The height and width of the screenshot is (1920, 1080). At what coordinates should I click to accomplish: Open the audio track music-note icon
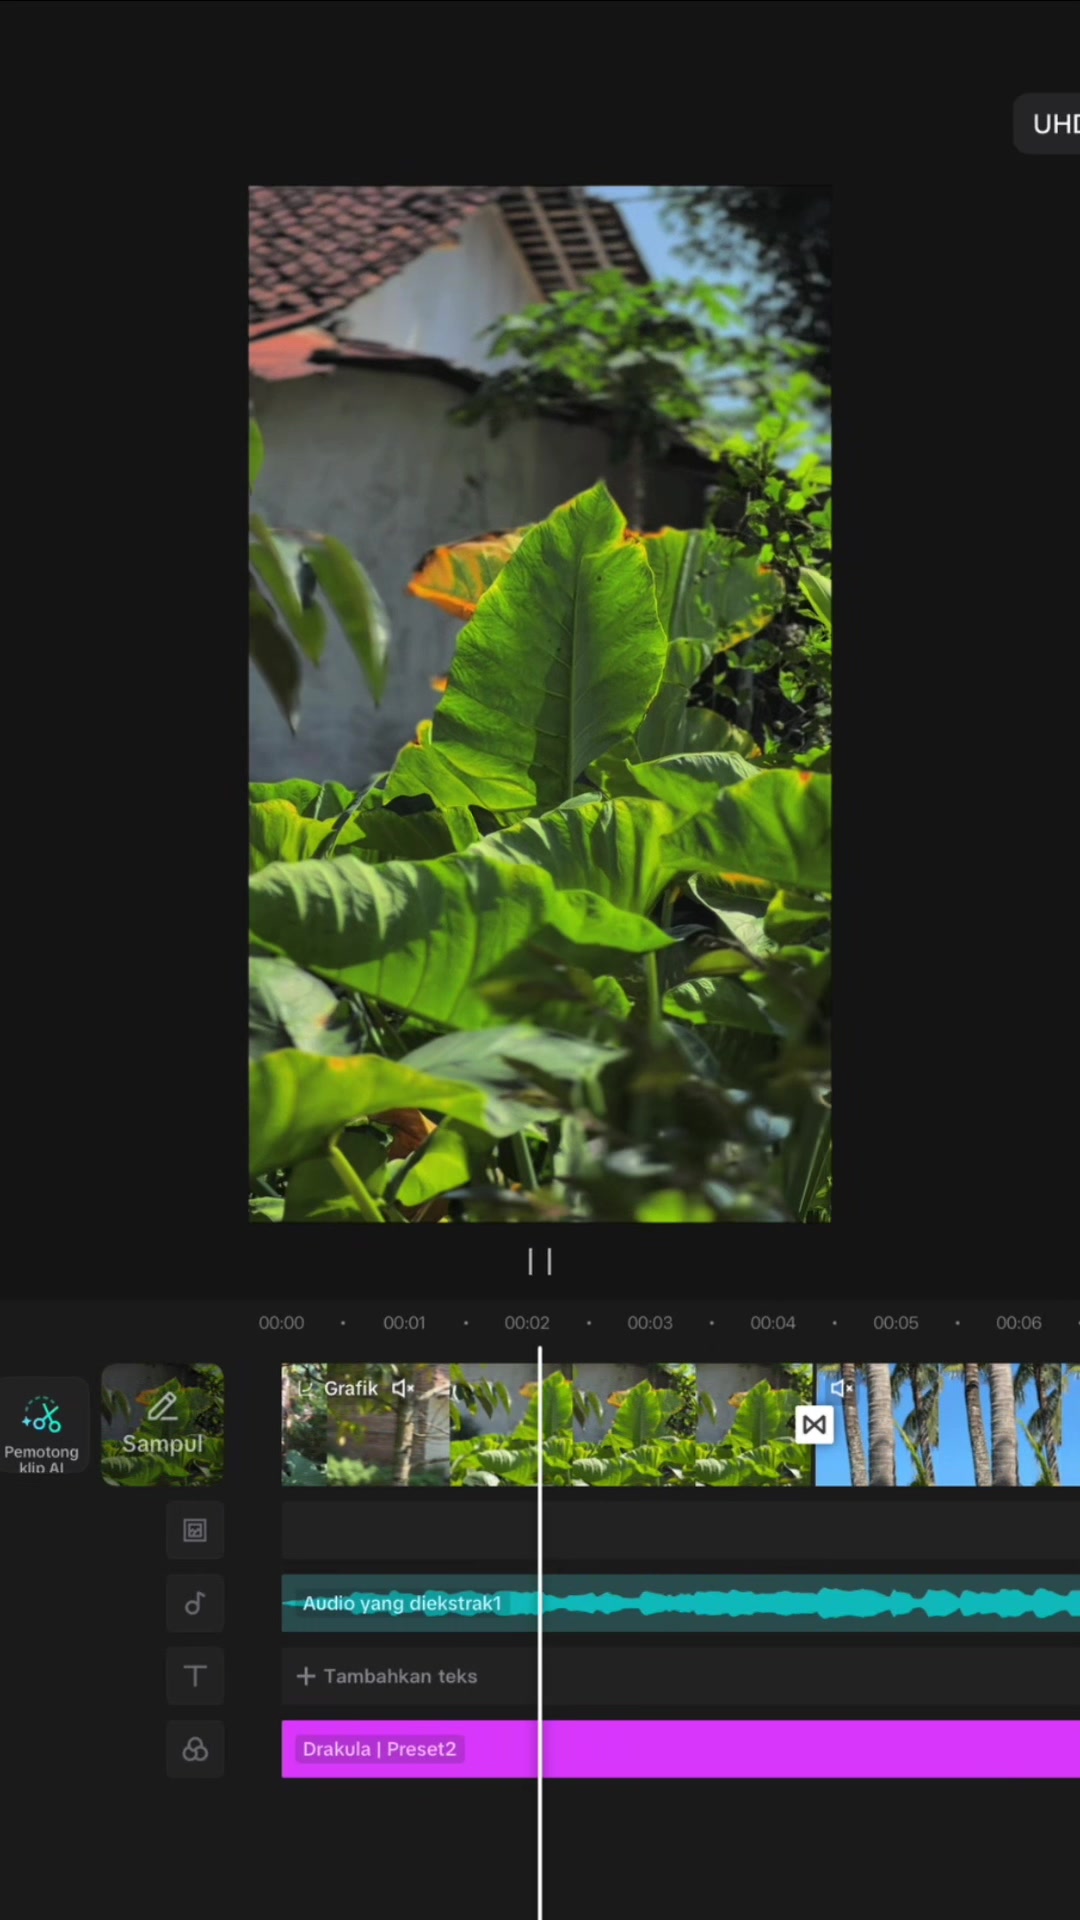[x=195, y=1603]
